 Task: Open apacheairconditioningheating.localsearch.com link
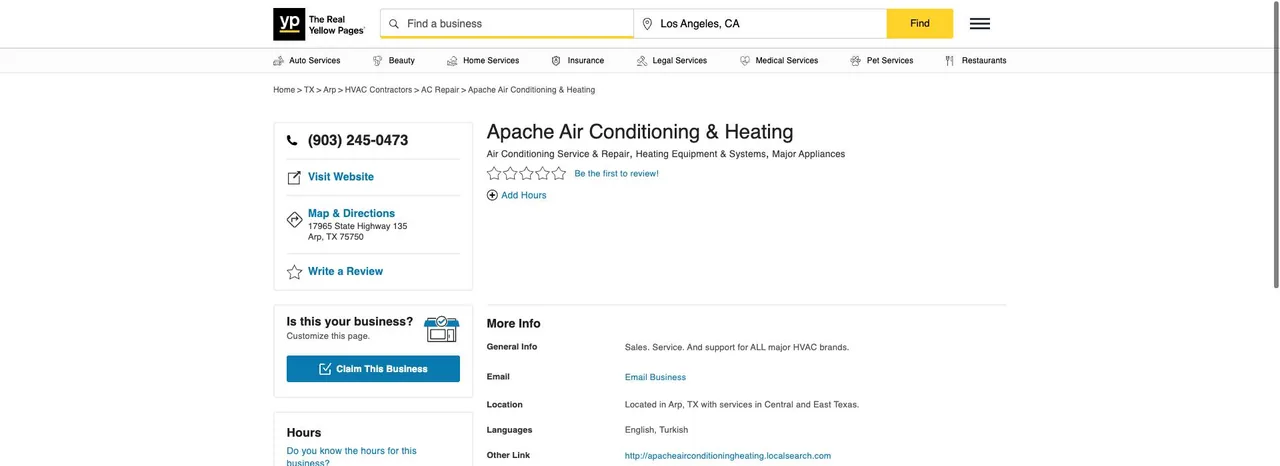click(728, 456)
